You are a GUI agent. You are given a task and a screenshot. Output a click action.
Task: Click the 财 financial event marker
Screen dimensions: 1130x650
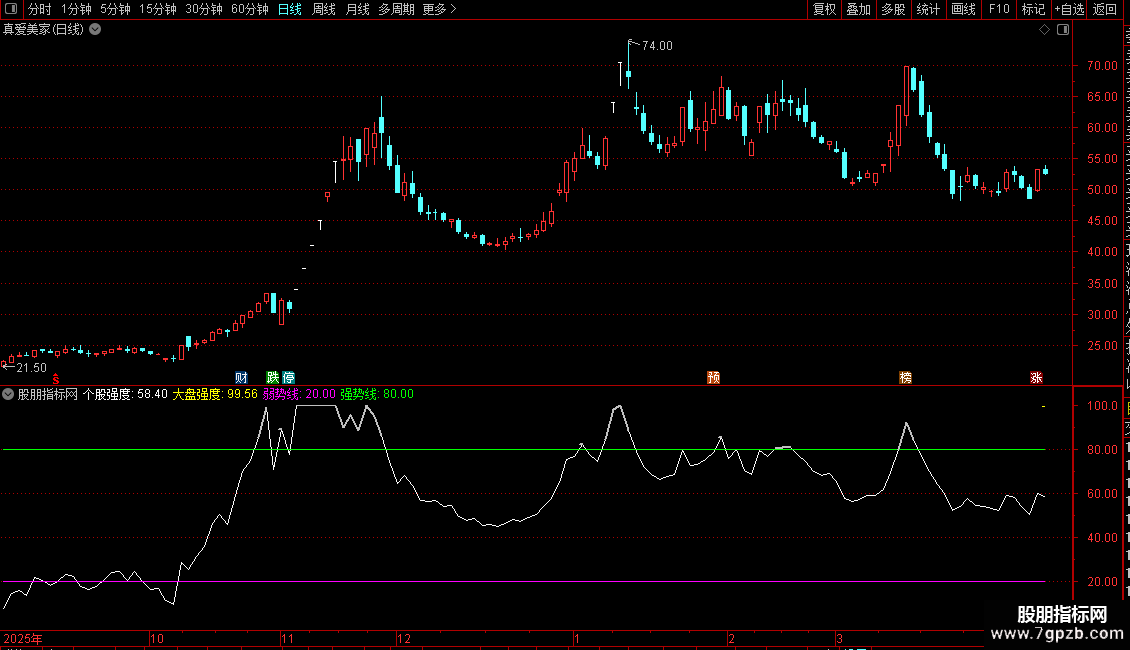[241, 378]
